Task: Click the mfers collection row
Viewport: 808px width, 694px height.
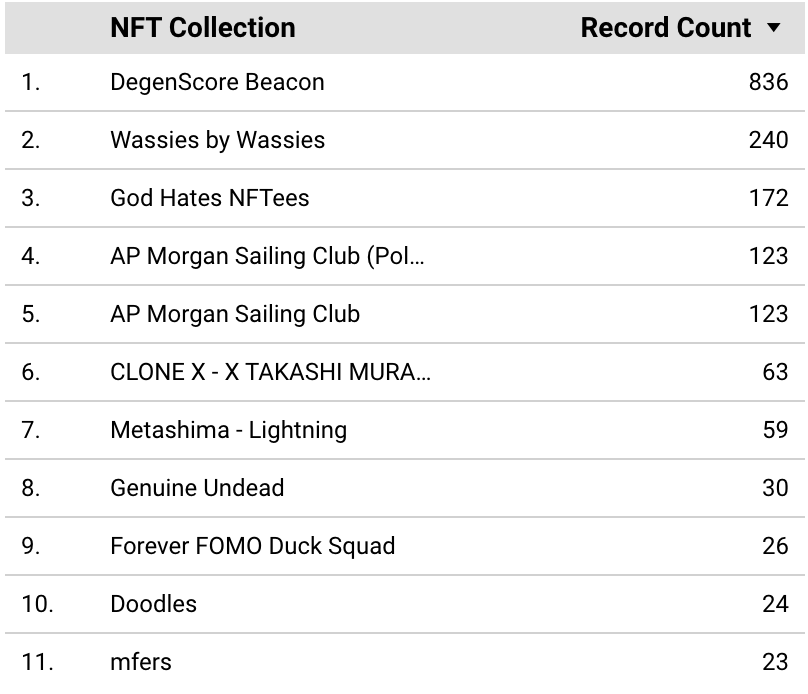Action: click(405, 662)
